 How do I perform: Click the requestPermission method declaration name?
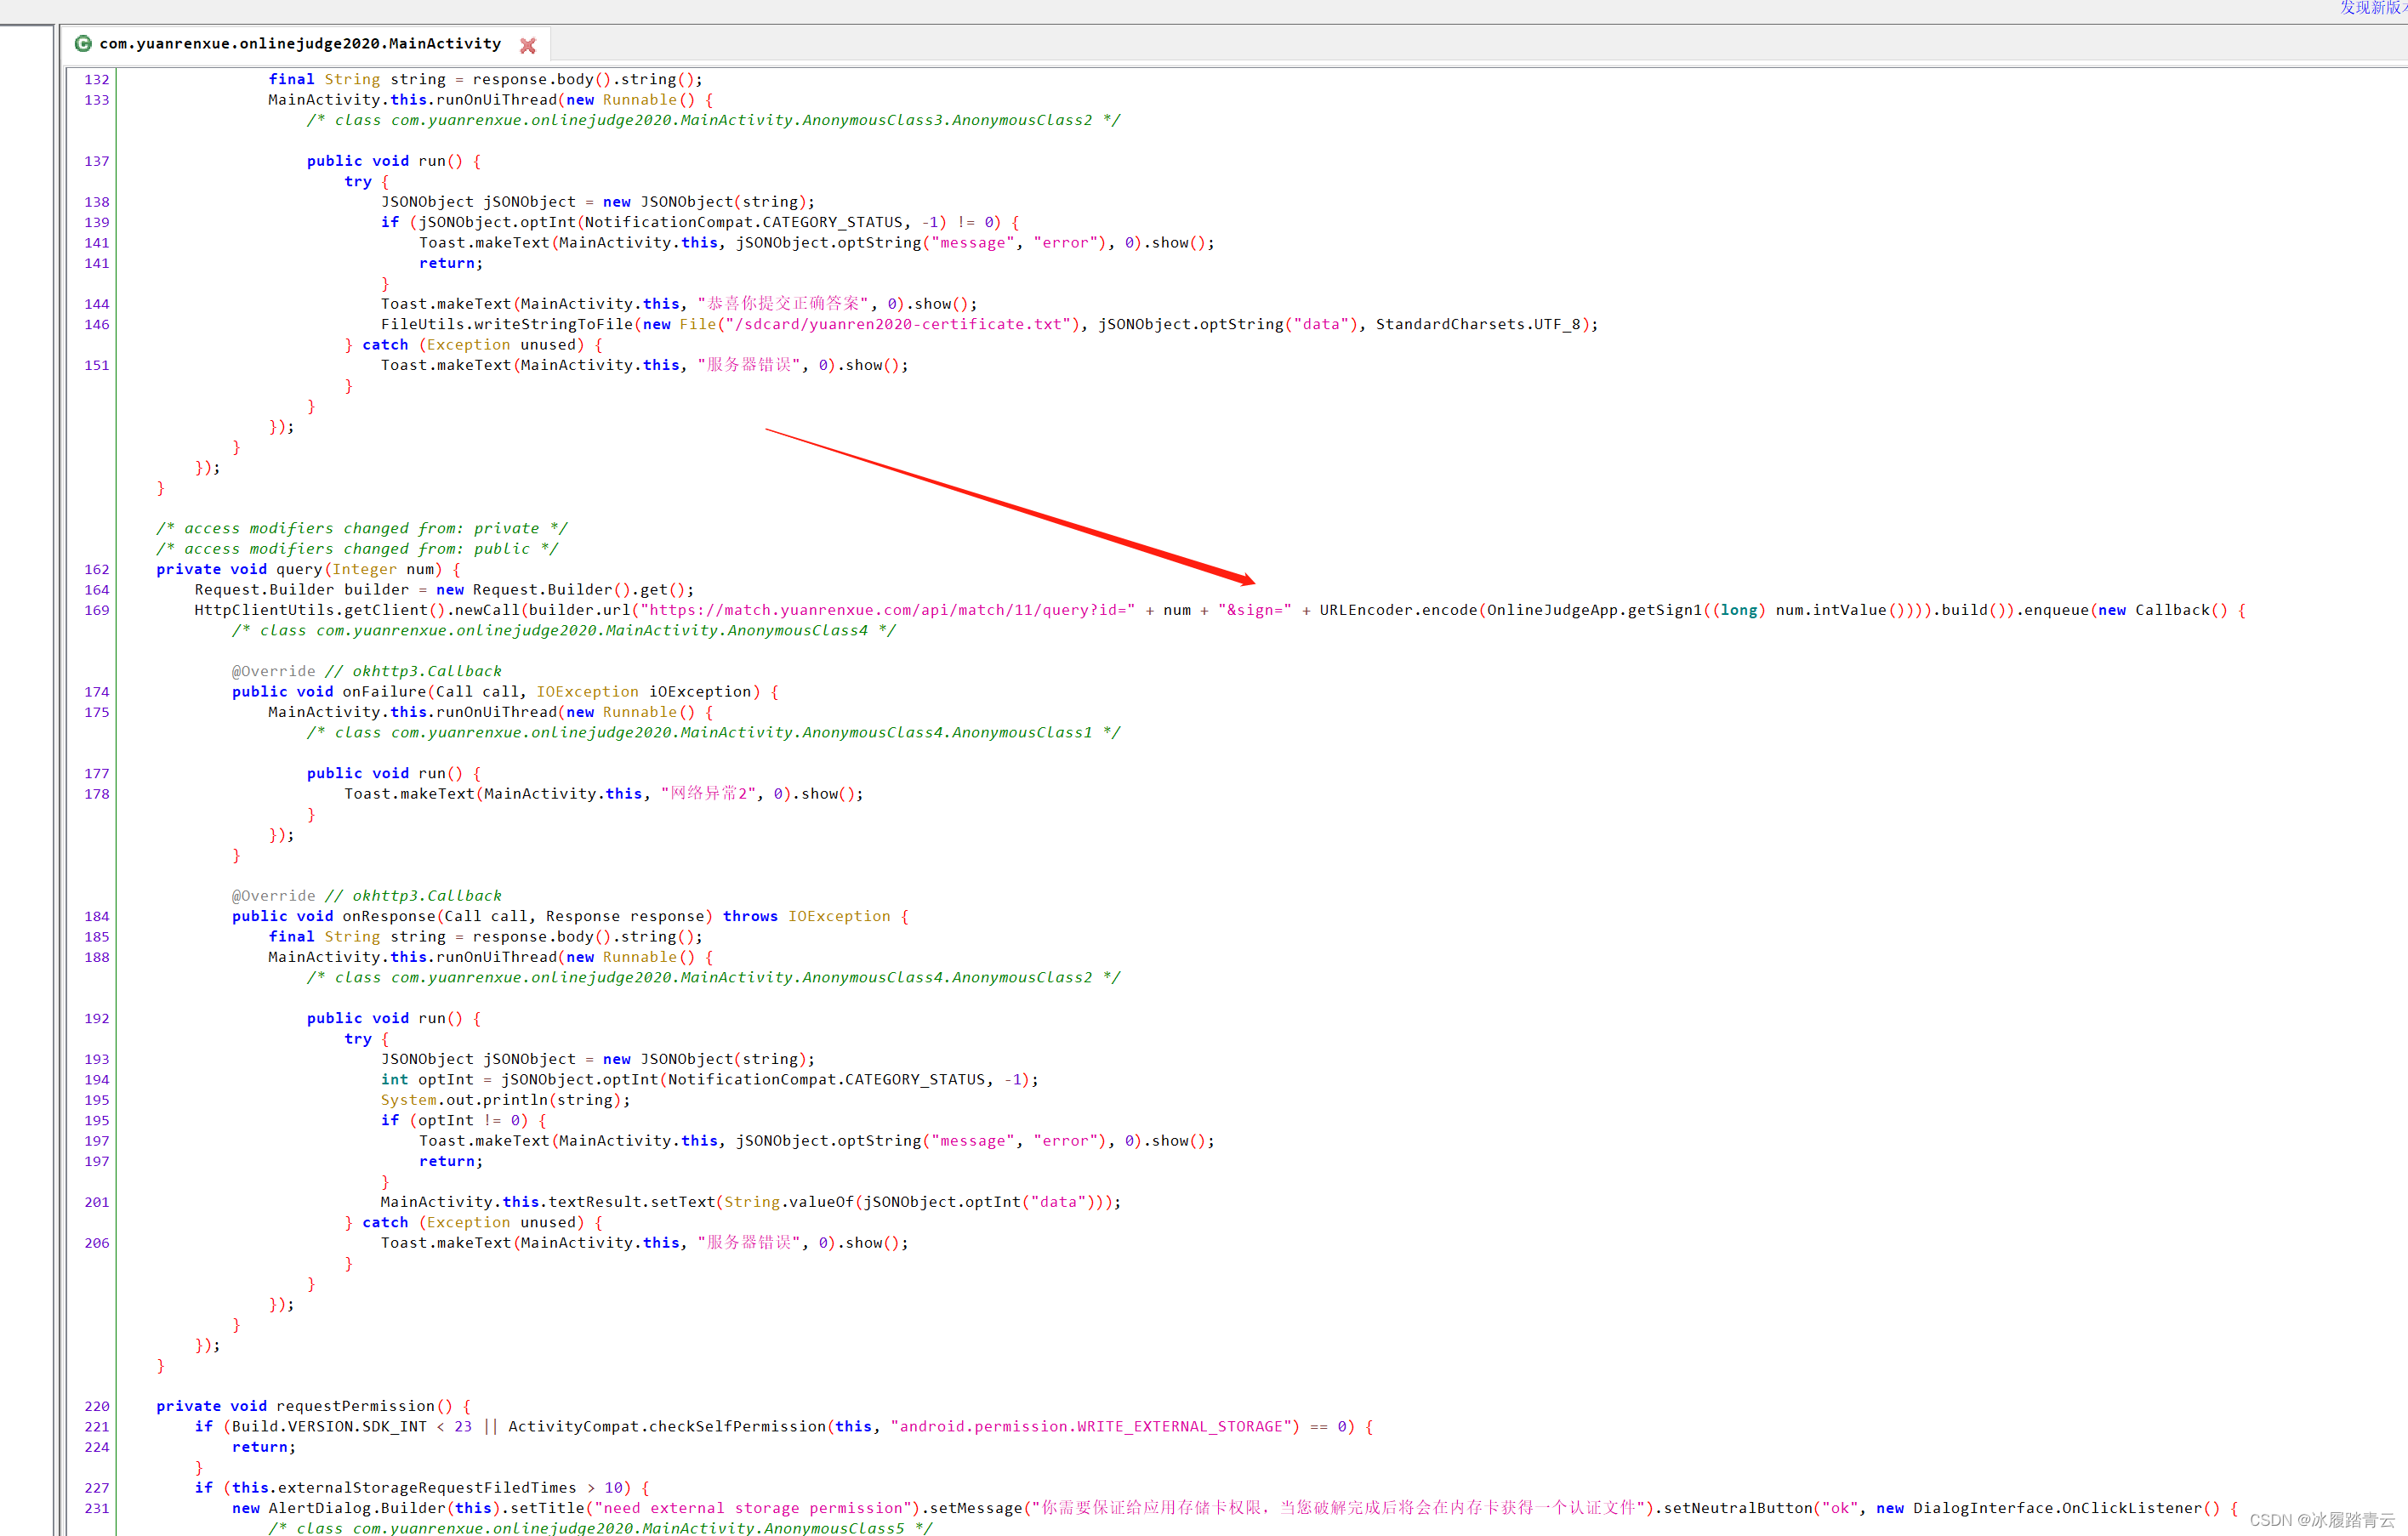tap(356, 1406)
